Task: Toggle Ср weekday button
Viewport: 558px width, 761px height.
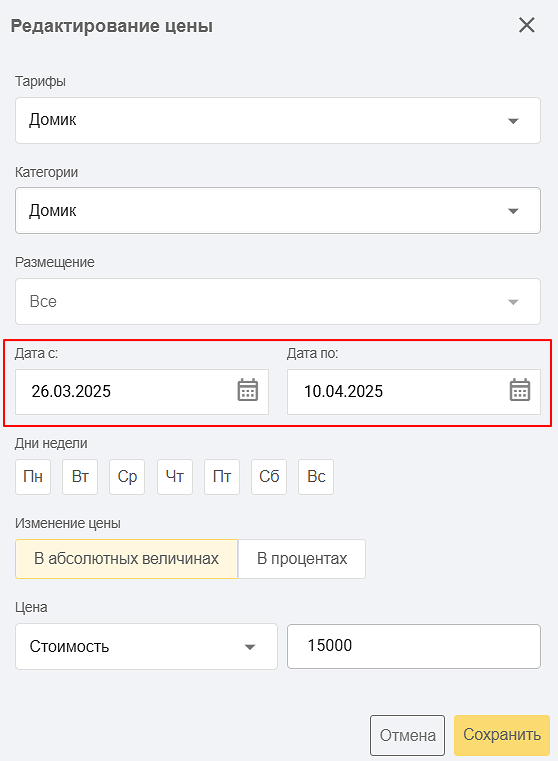Action: [127, 477]
